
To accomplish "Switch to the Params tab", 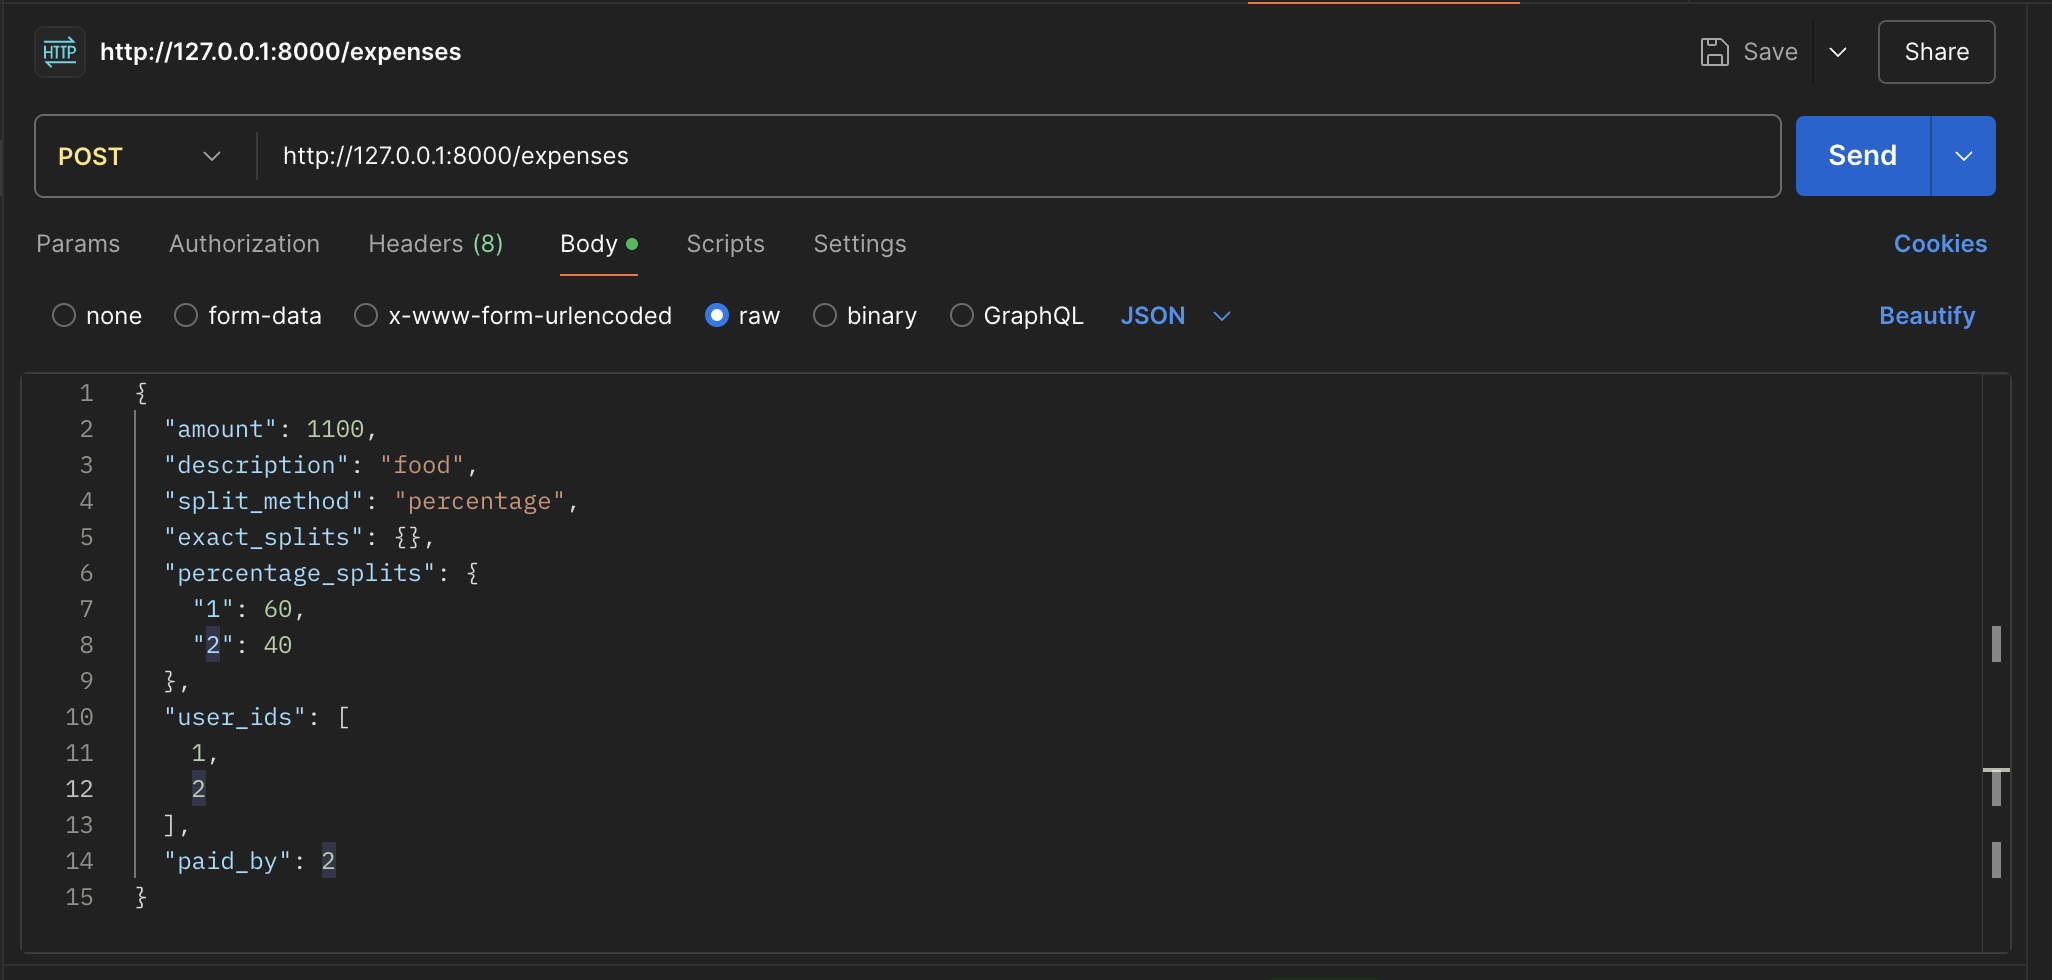I will click(78, 244).
